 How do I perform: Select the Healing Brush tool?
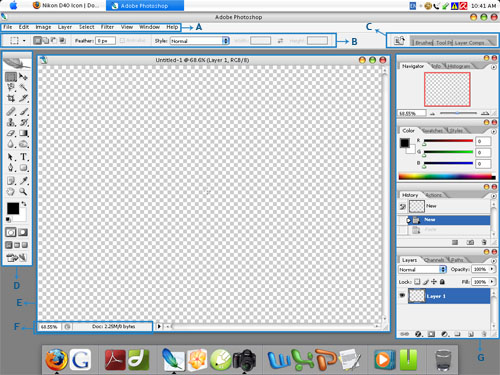pyautogui.click(x=11, y=111)
